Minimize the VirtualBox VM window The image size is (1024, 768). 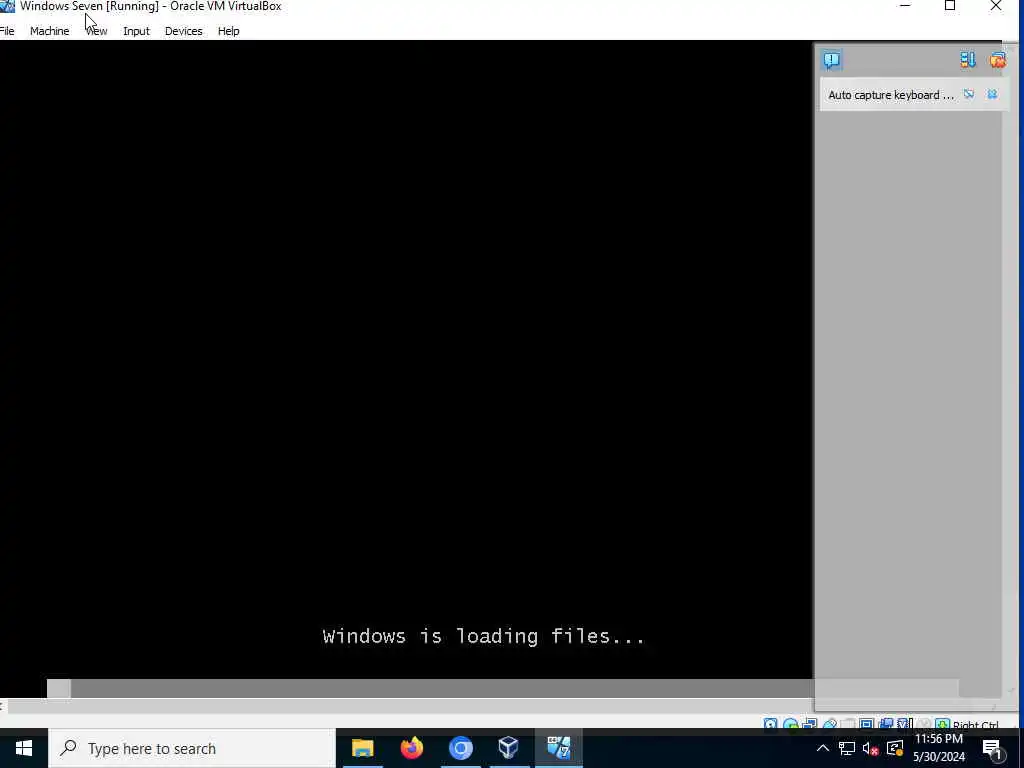(905, 6)
